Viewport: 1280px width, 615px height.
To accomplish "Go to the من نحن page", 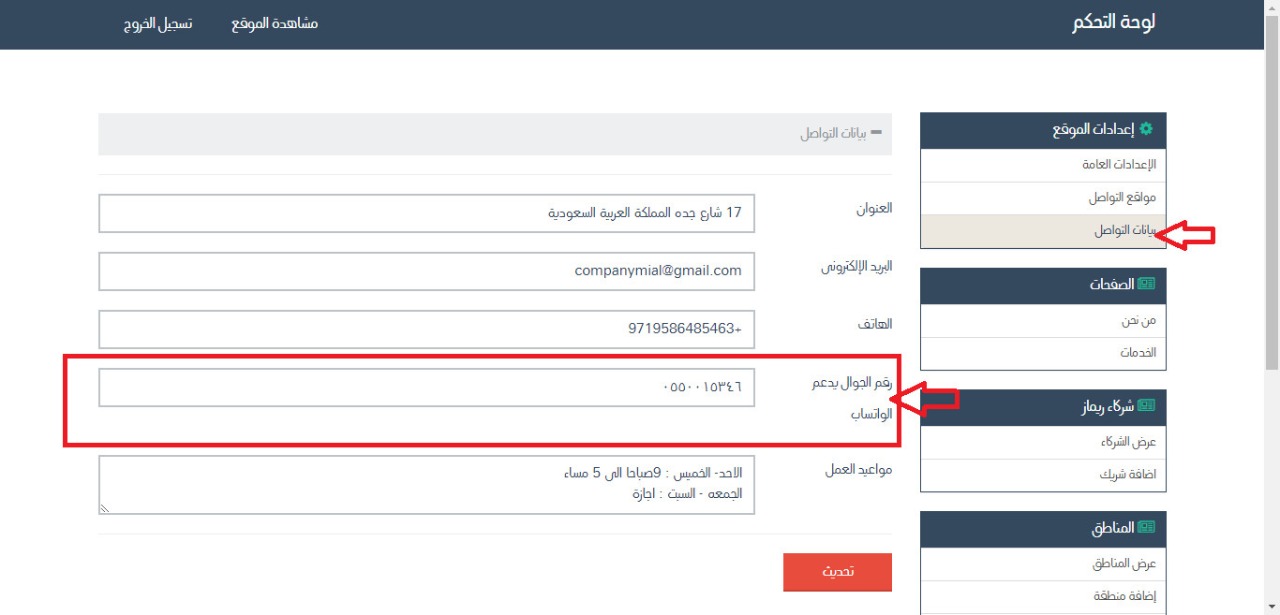I will [x=1138, y=321].
